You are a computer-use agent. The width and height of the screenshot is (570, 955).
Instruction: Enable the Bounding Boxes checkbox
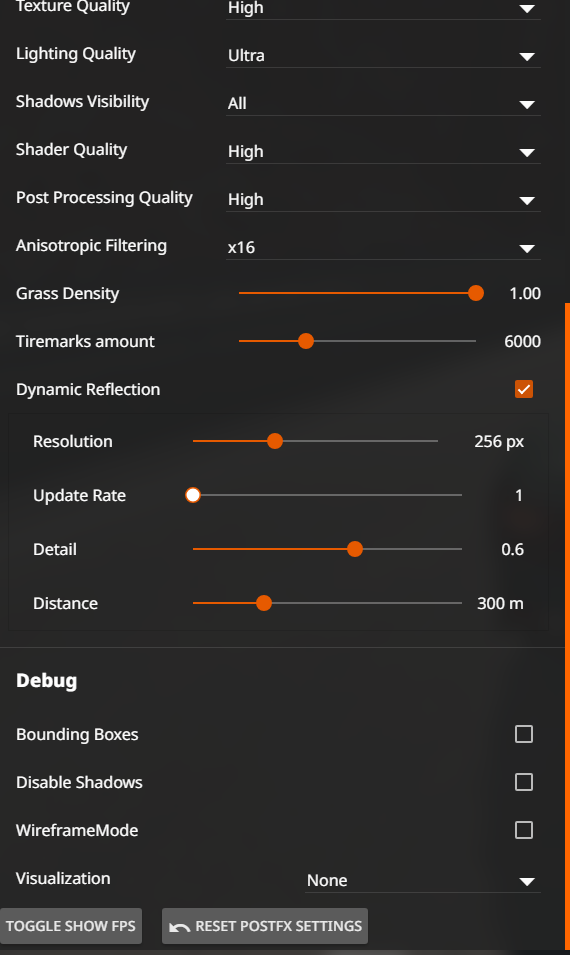[524, 734]
